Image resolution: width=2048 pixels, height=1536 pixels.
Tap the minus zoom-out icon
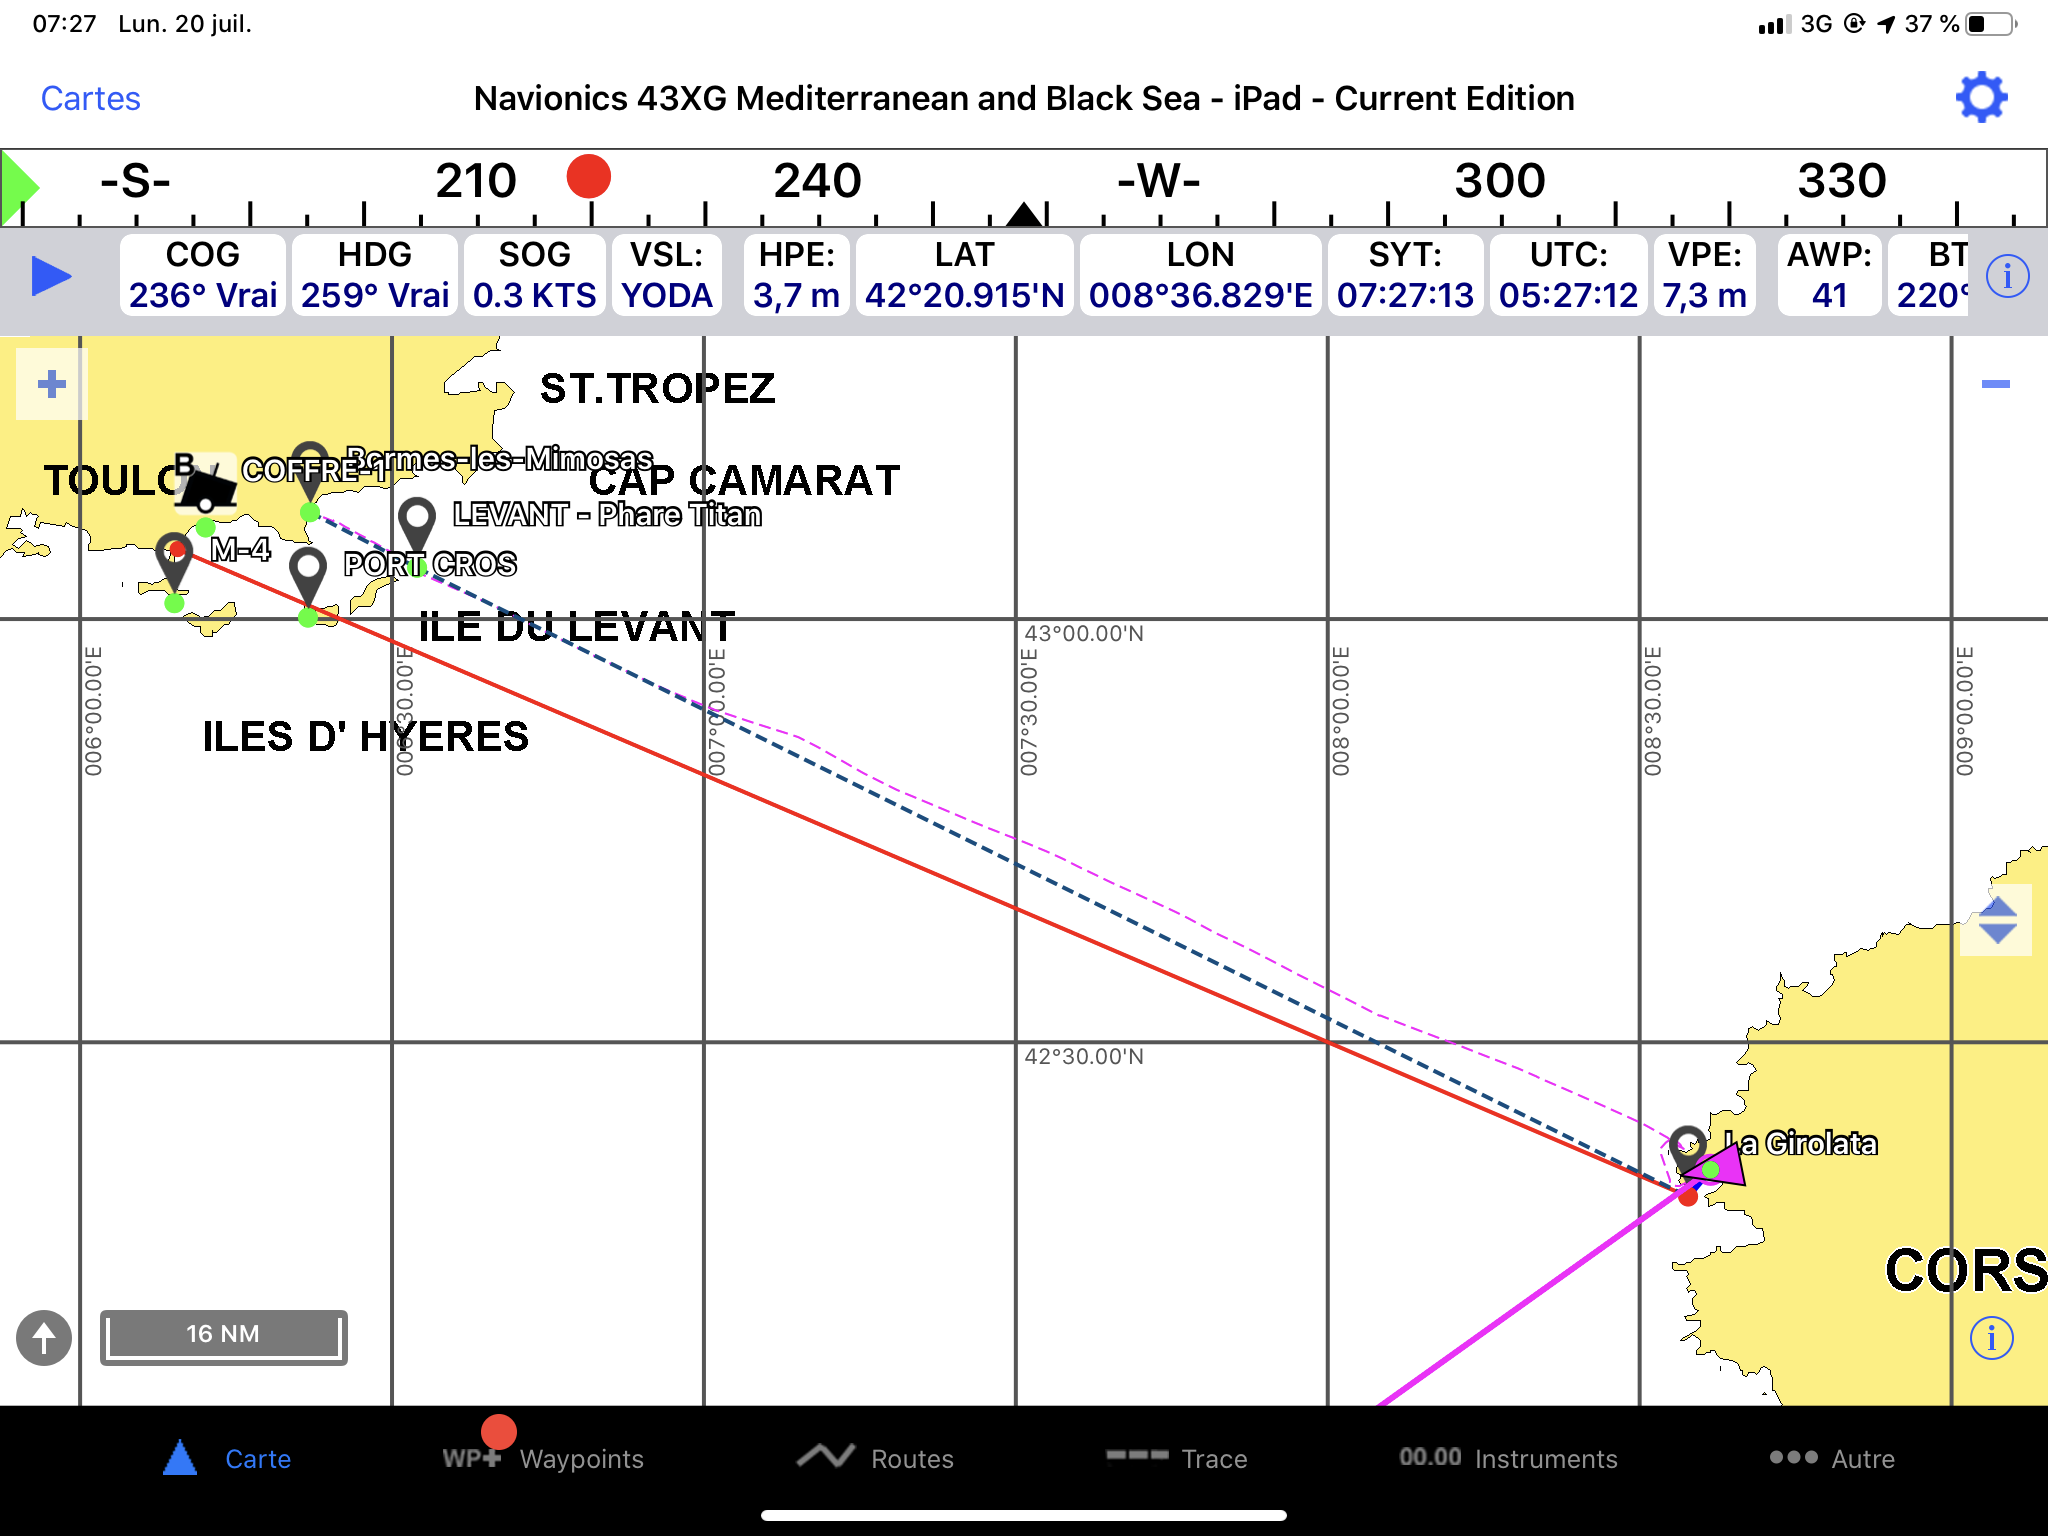click(1995, 384)
